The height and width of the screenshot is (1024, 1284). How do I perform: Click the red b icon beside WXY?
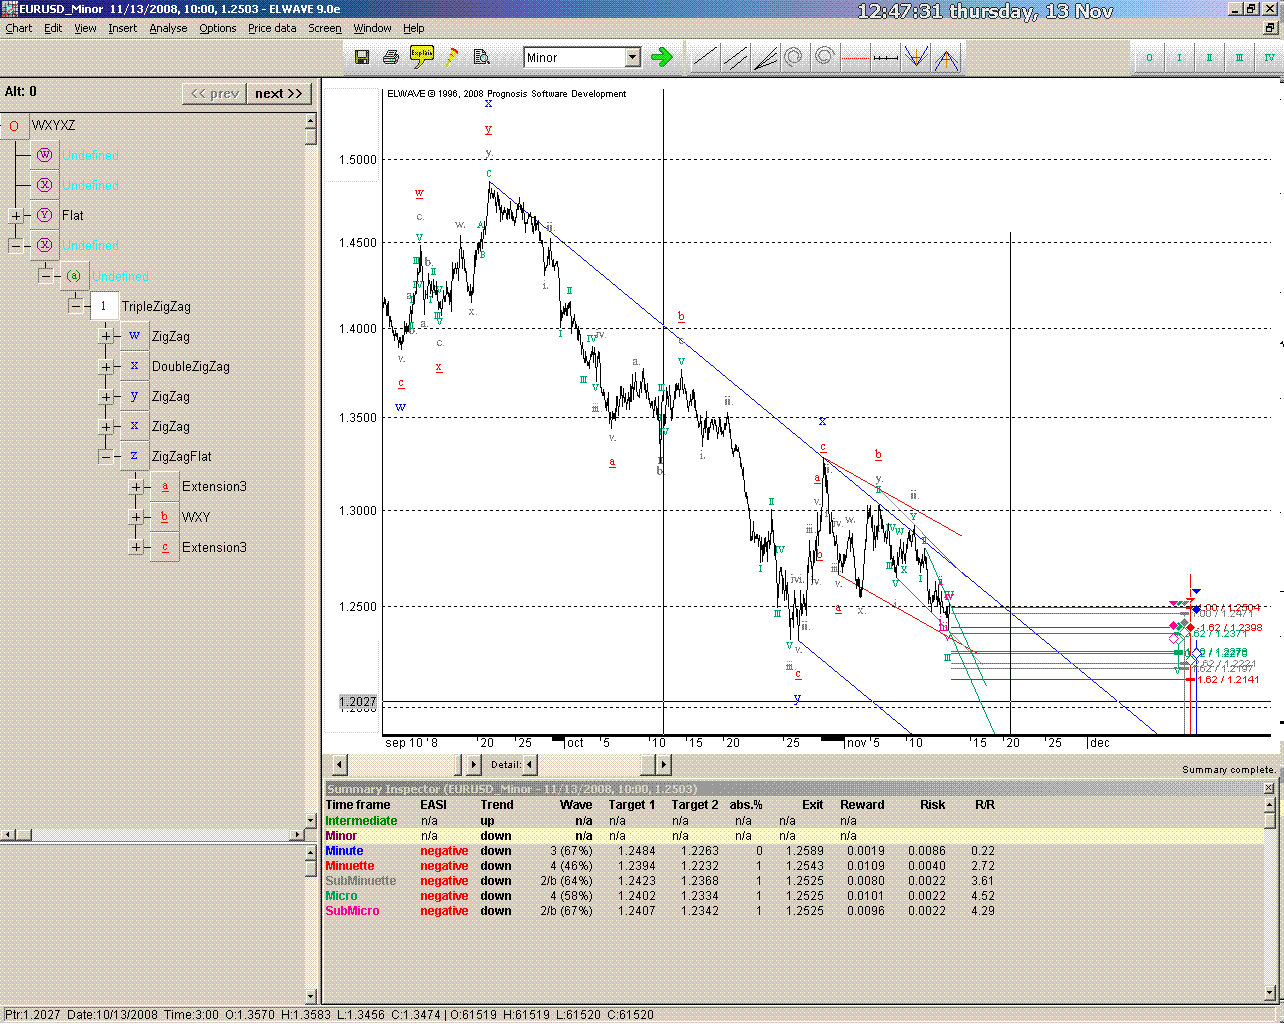click(x=164, y=517)
